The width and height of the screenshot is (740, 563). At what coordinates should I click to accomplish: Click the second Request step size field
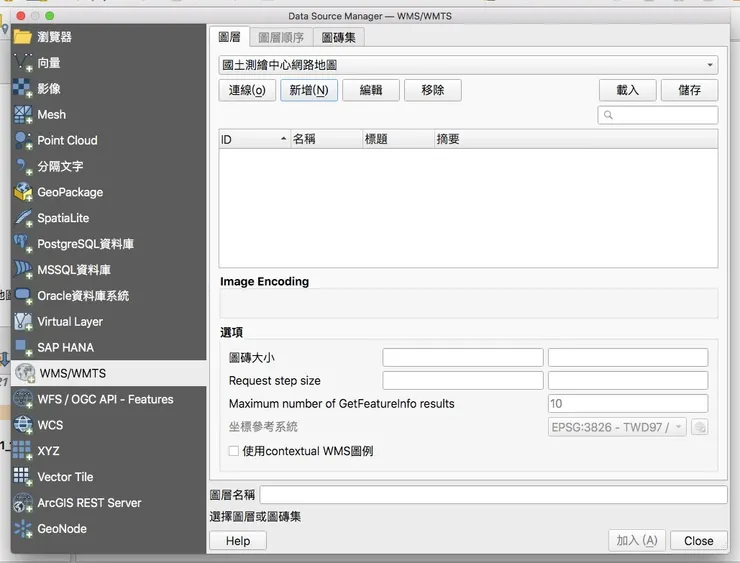pos(628,380)
